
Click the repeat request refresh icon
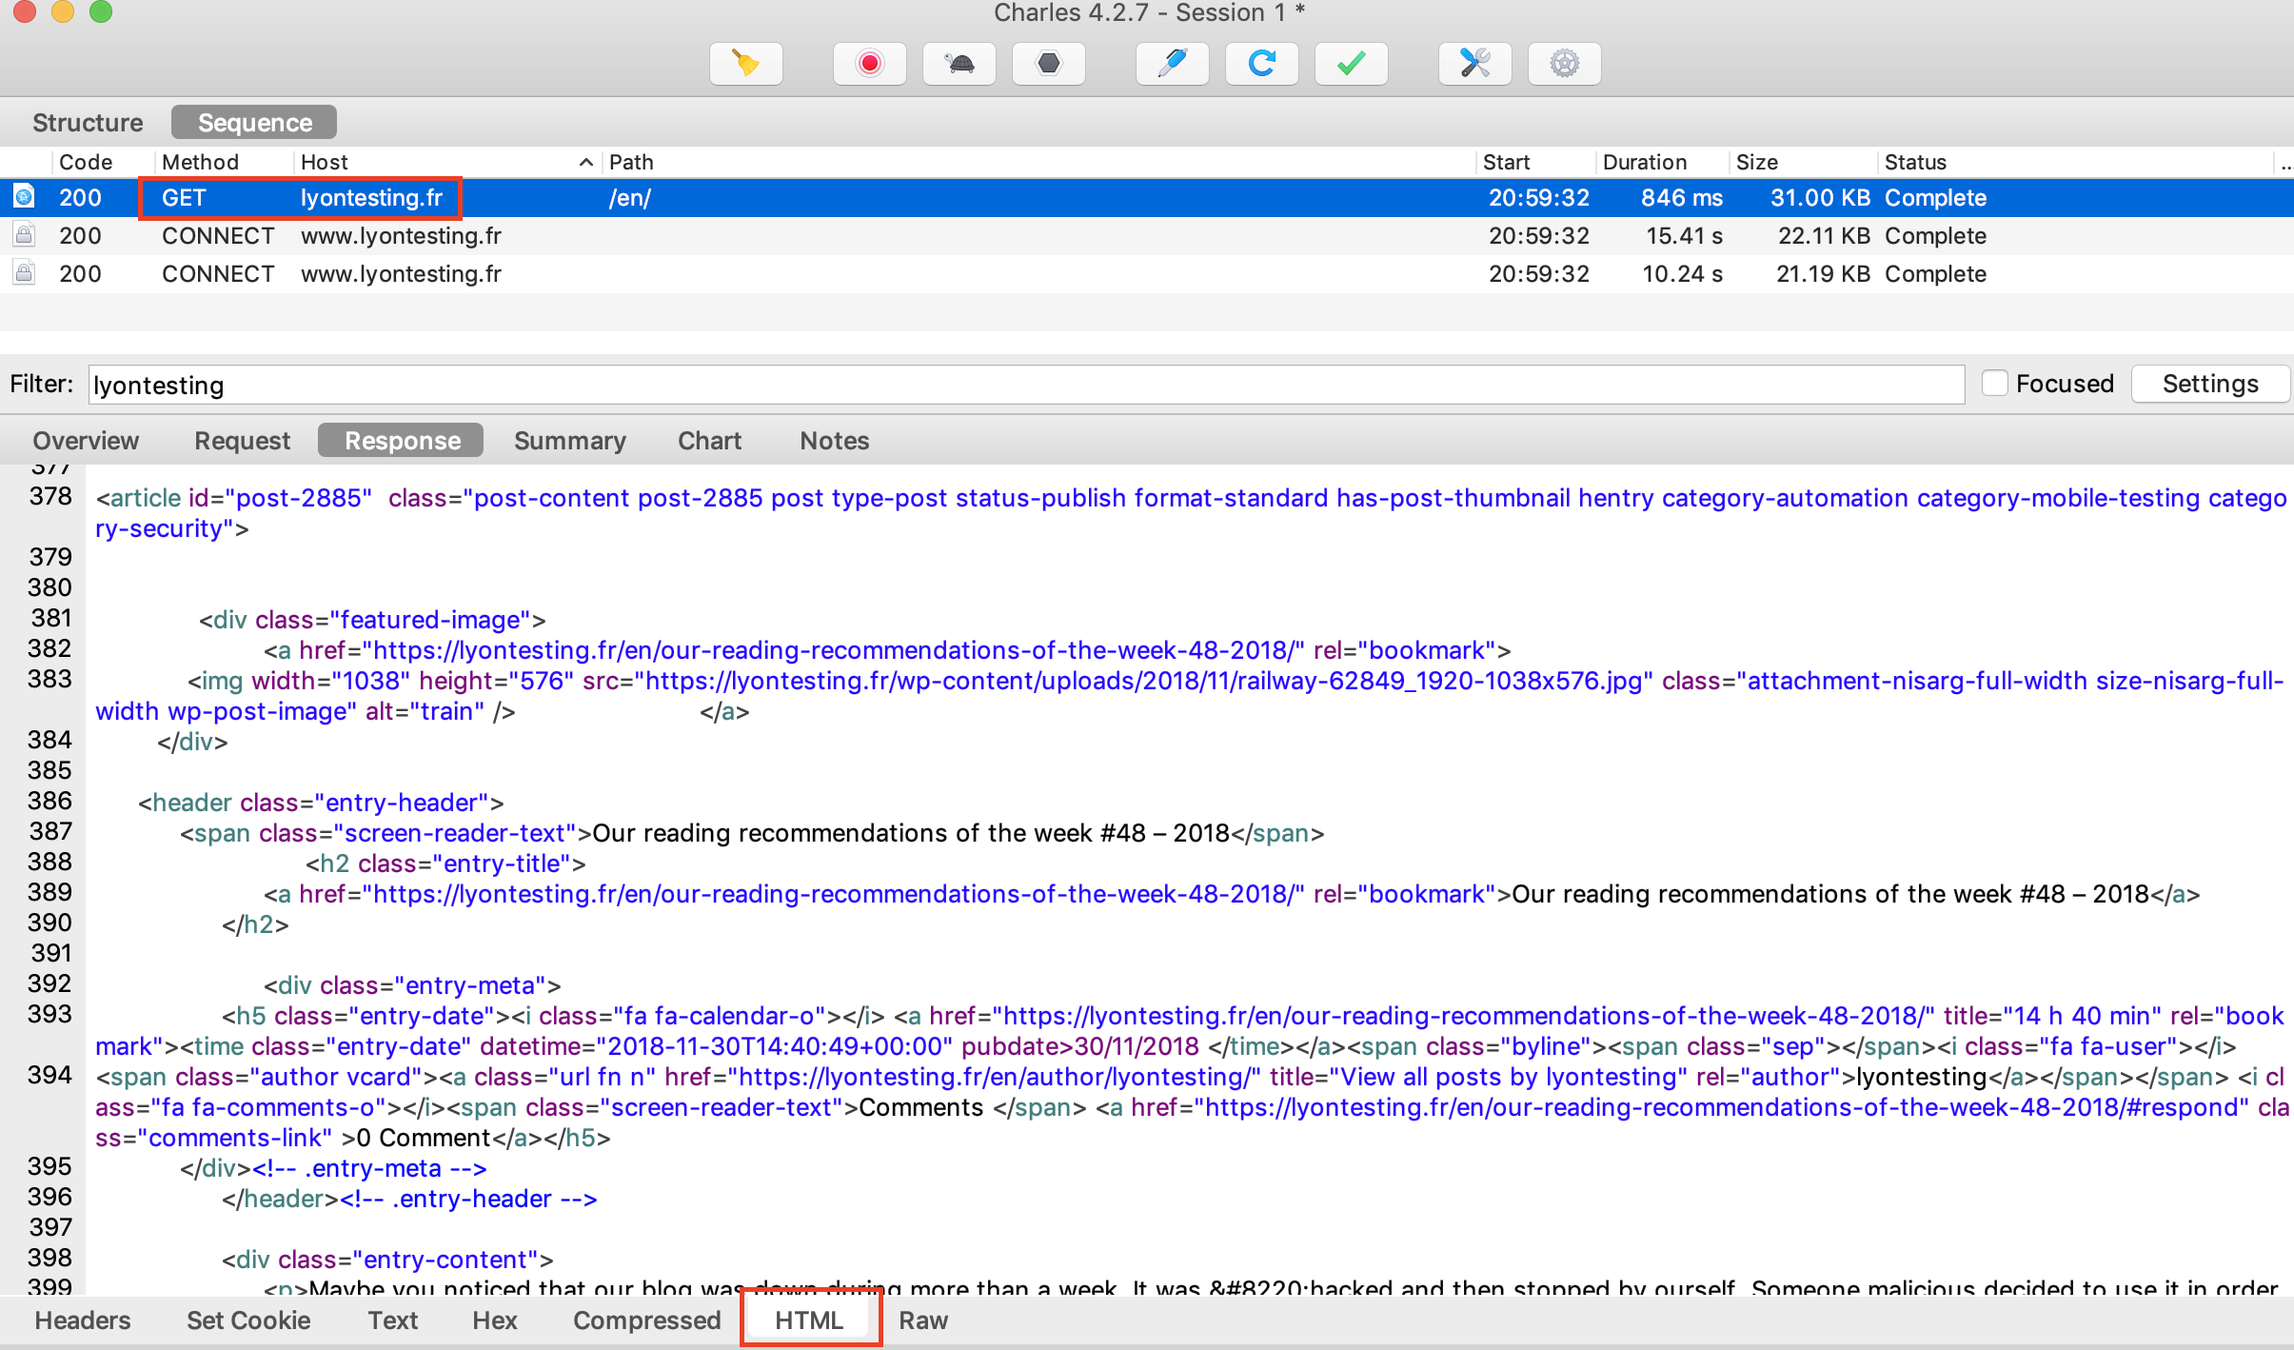(1261, 64)
